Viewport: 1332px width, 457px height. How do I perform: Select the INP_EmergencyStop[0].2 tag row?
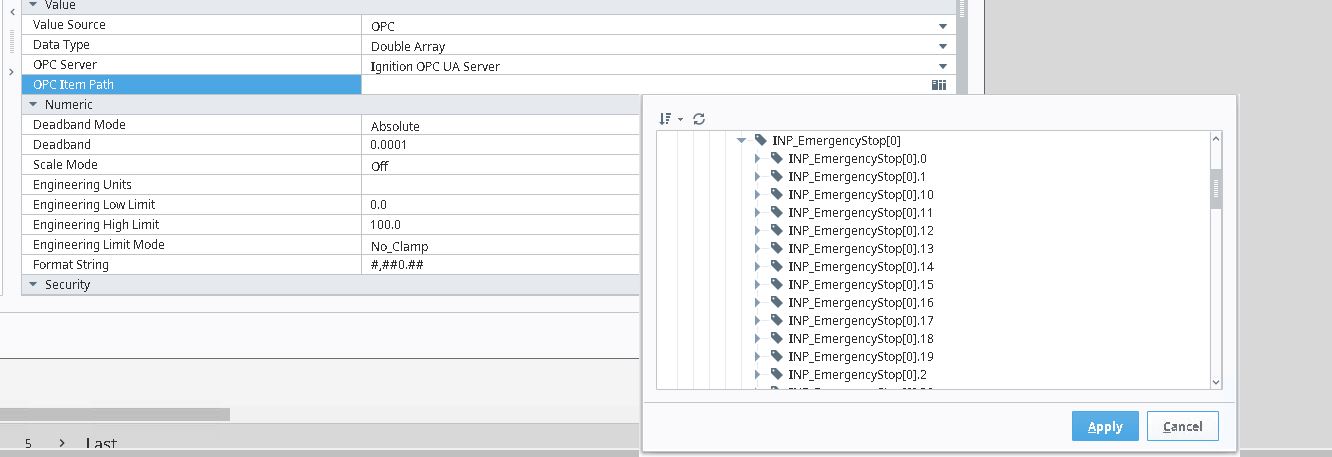(857, 375)
